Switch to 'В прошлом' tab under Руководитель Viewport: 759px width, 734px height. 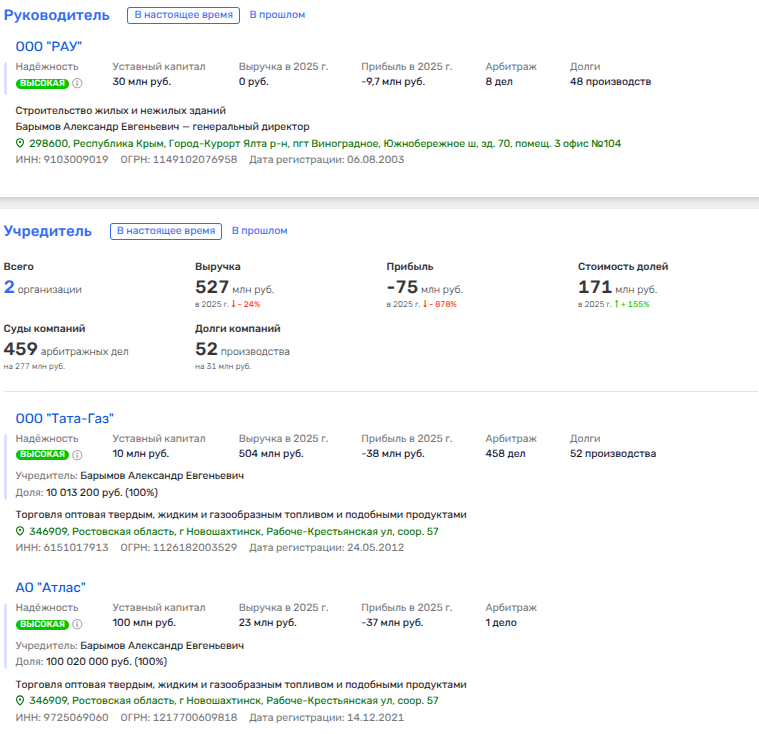tap(277, 15)
